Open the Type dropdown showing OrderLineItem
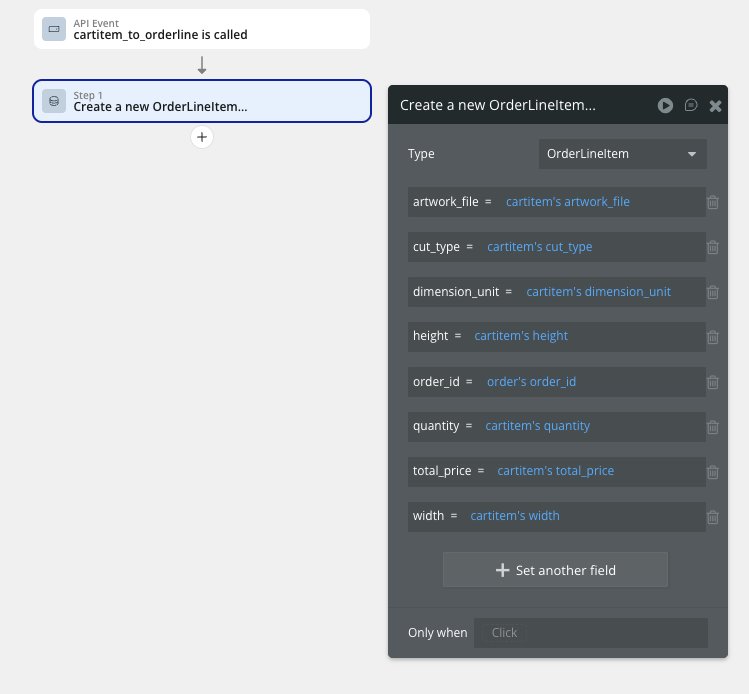The height and width of the screenshot is (694, 749). [622, 154]
